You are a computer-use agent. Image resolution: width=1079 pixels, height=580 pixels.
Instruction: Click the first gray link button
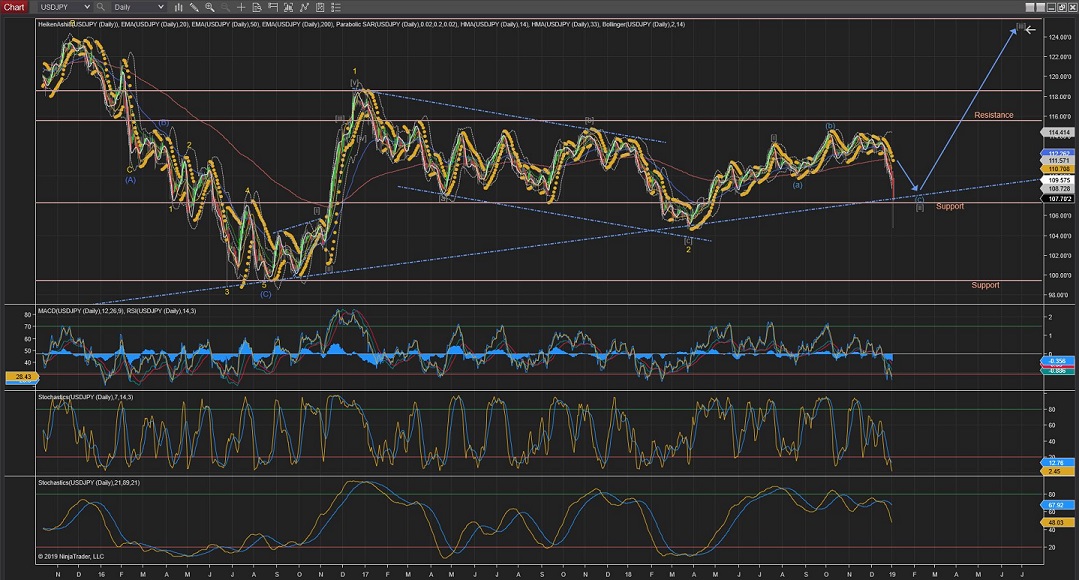pyautogui.click(x=1030, y=8)
